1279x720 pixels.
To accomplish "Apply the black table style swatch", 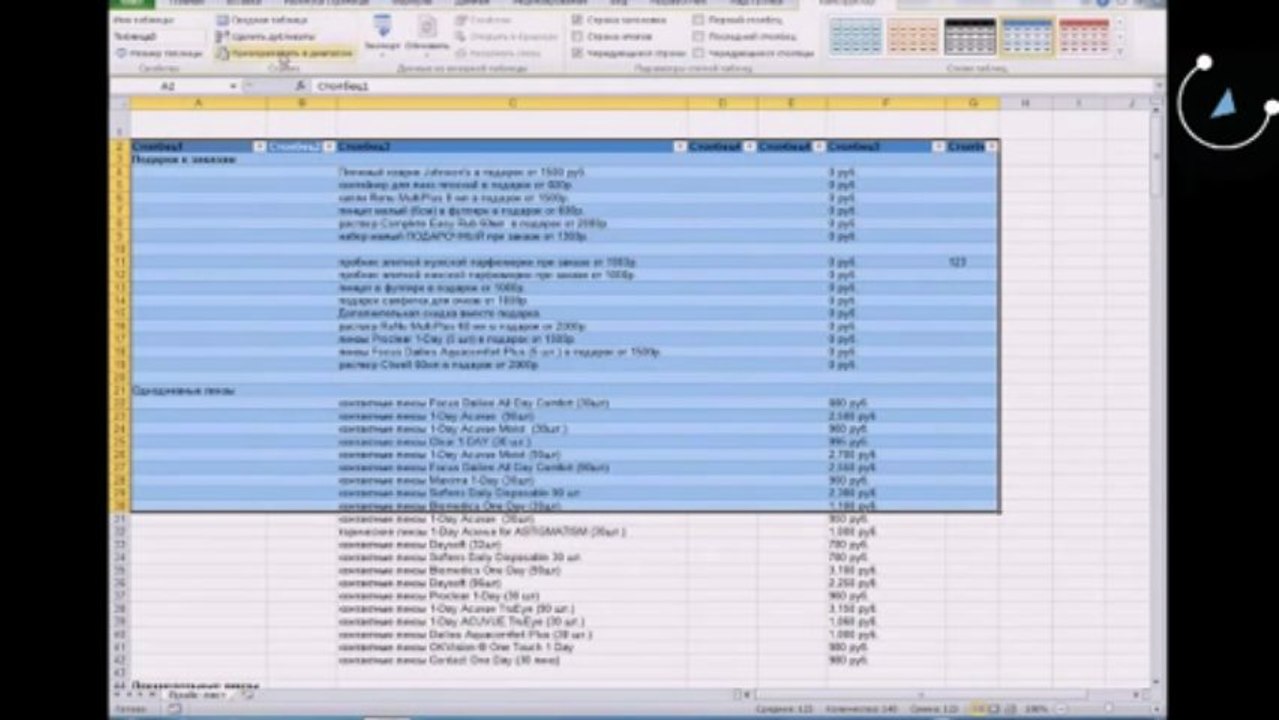I will [970, 37].
